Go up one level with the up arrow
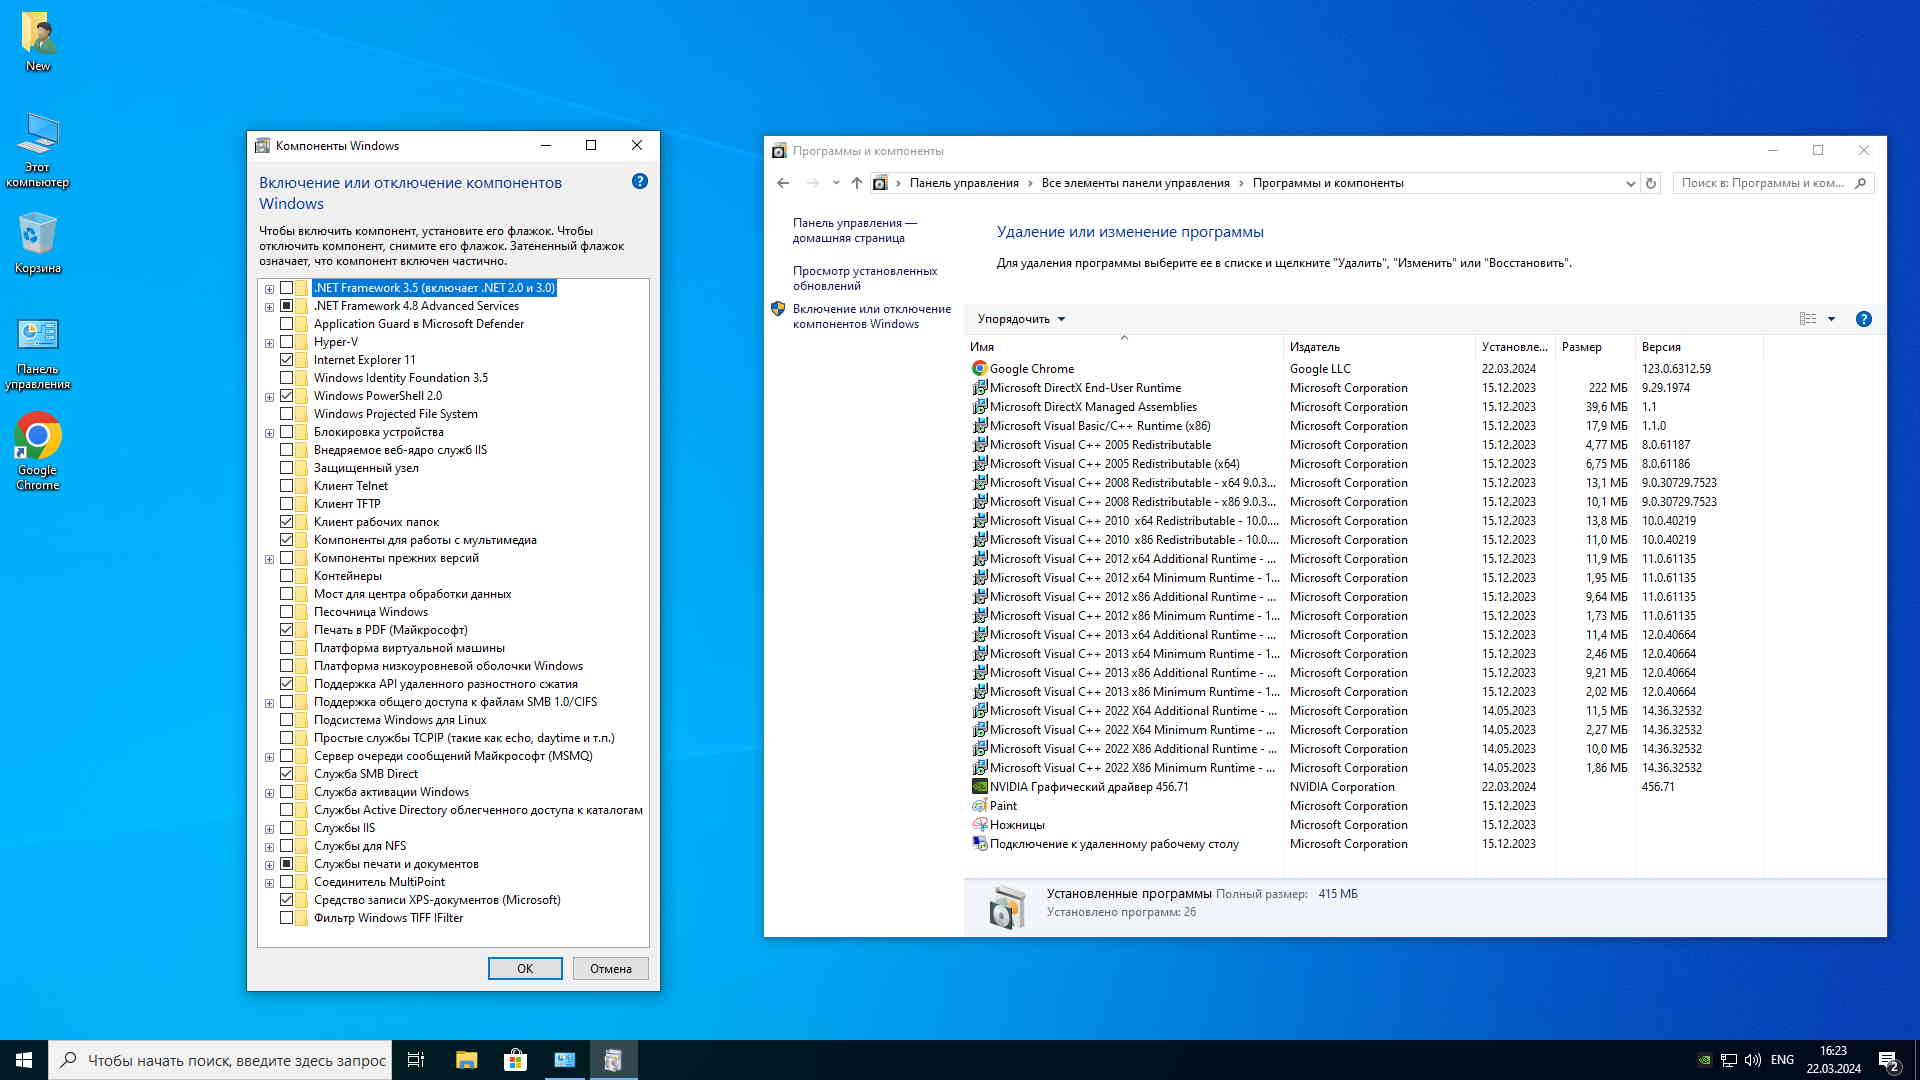Image resolution: width=1920 pixels, height=1080 pixels. point(856,183)
